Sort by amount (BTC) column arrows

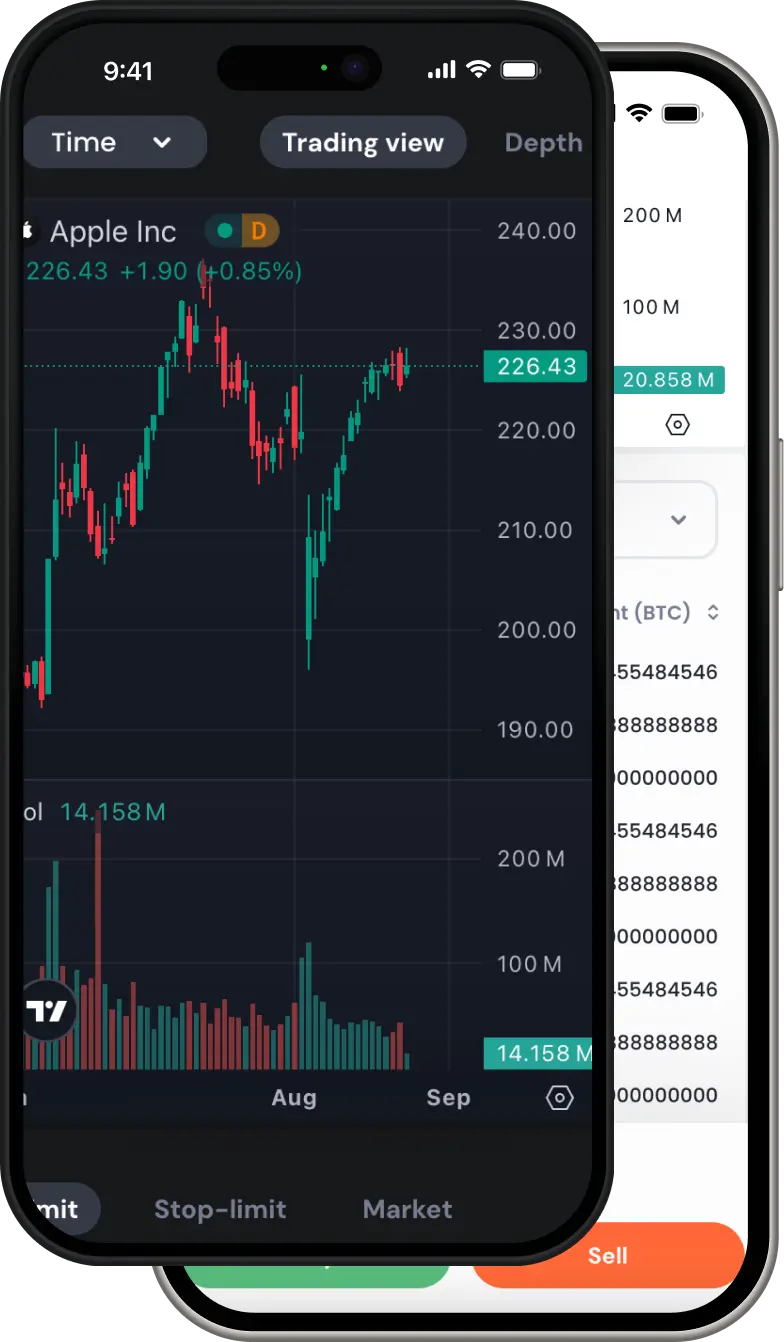coord(713,612)
